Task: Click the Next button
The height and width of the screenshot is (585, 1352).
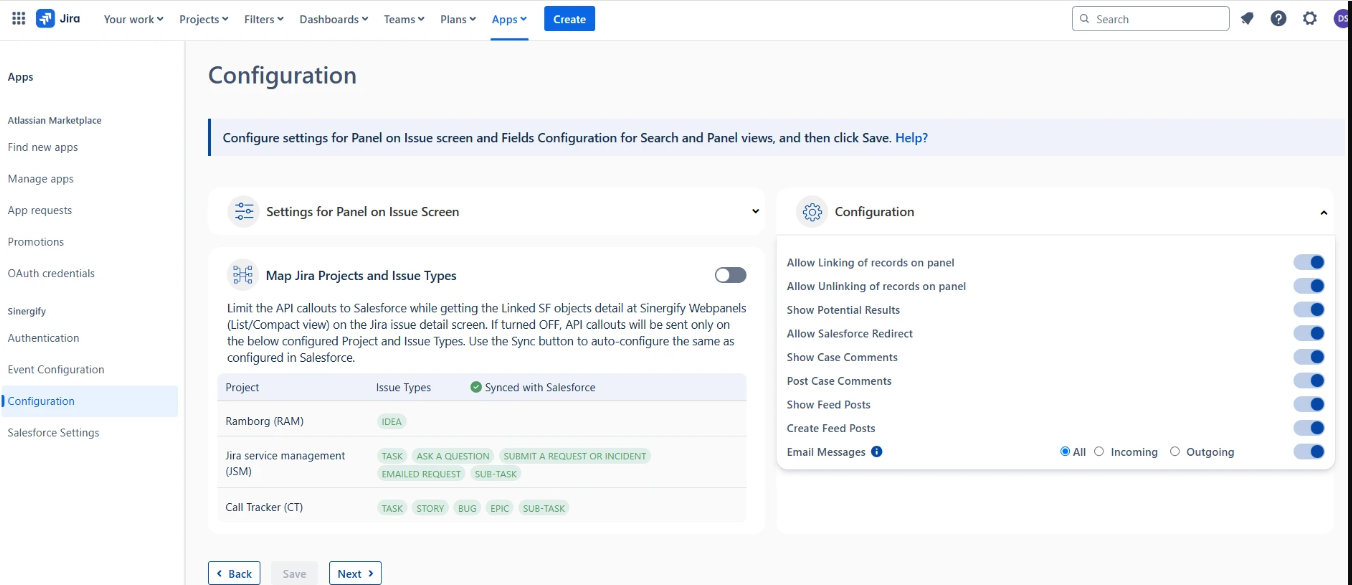Action: coord(355,573)
